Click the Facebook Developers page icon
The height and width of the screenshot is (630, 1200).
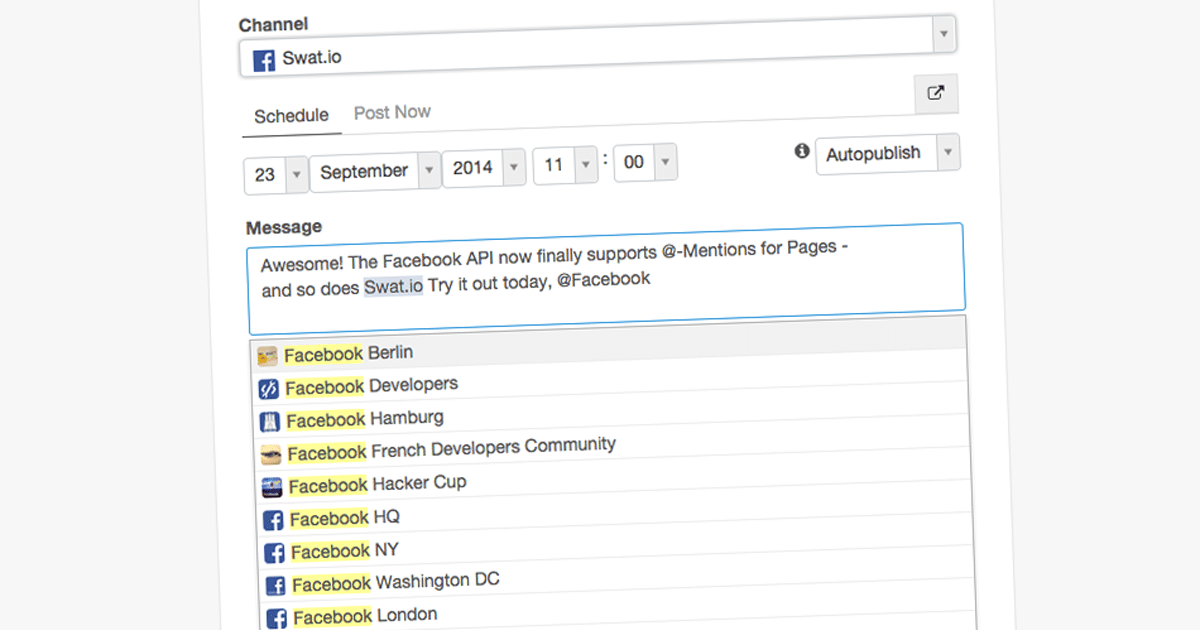point(268,388)
